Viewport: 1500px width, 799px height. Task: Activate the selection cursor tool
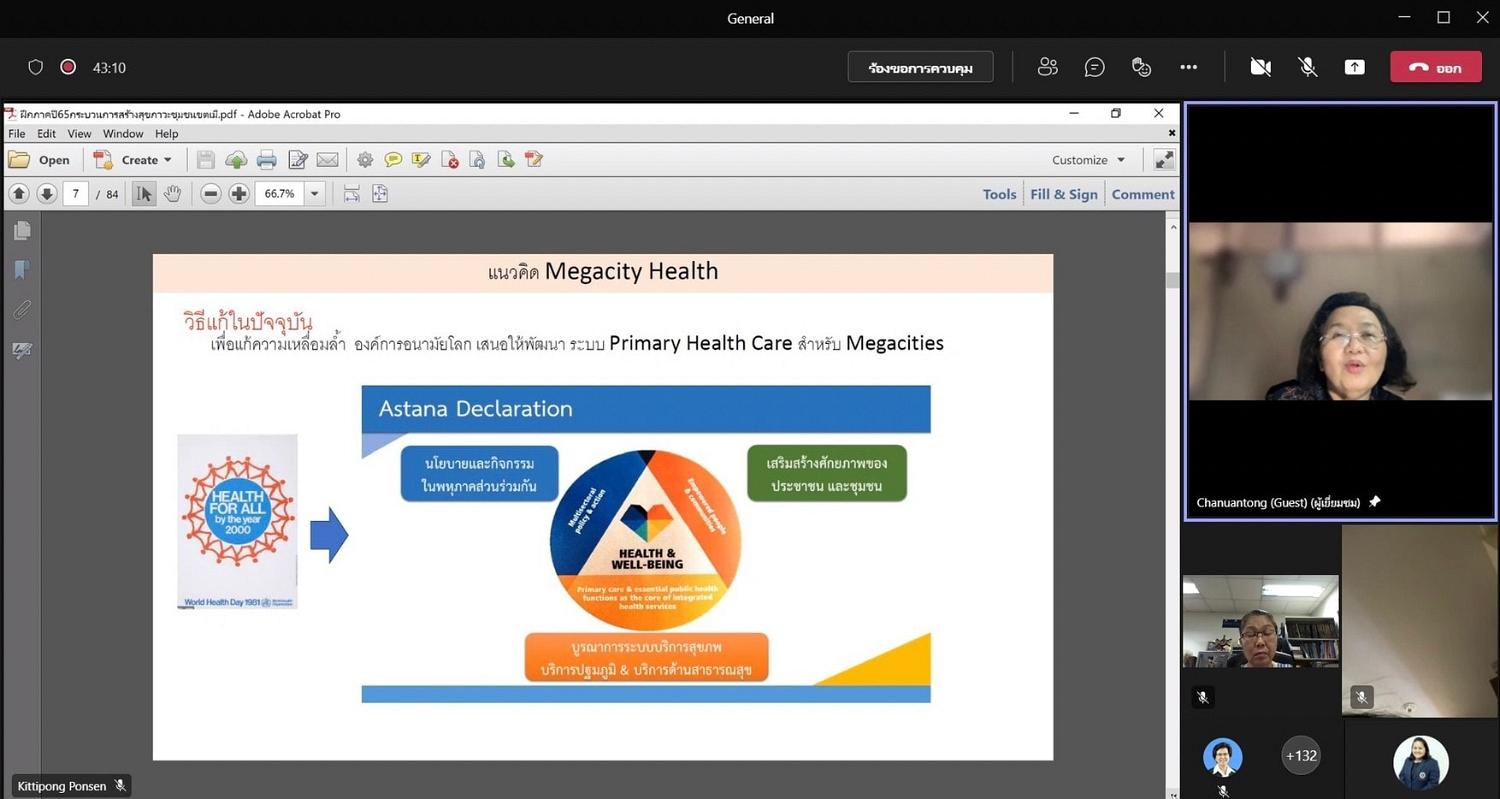click(x=144, y=194)
